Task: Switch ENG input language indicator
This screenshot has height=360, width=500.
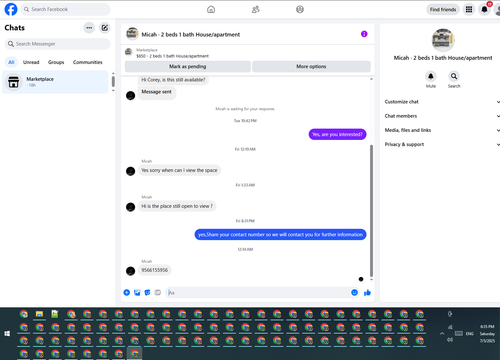Action: point(470,333)
